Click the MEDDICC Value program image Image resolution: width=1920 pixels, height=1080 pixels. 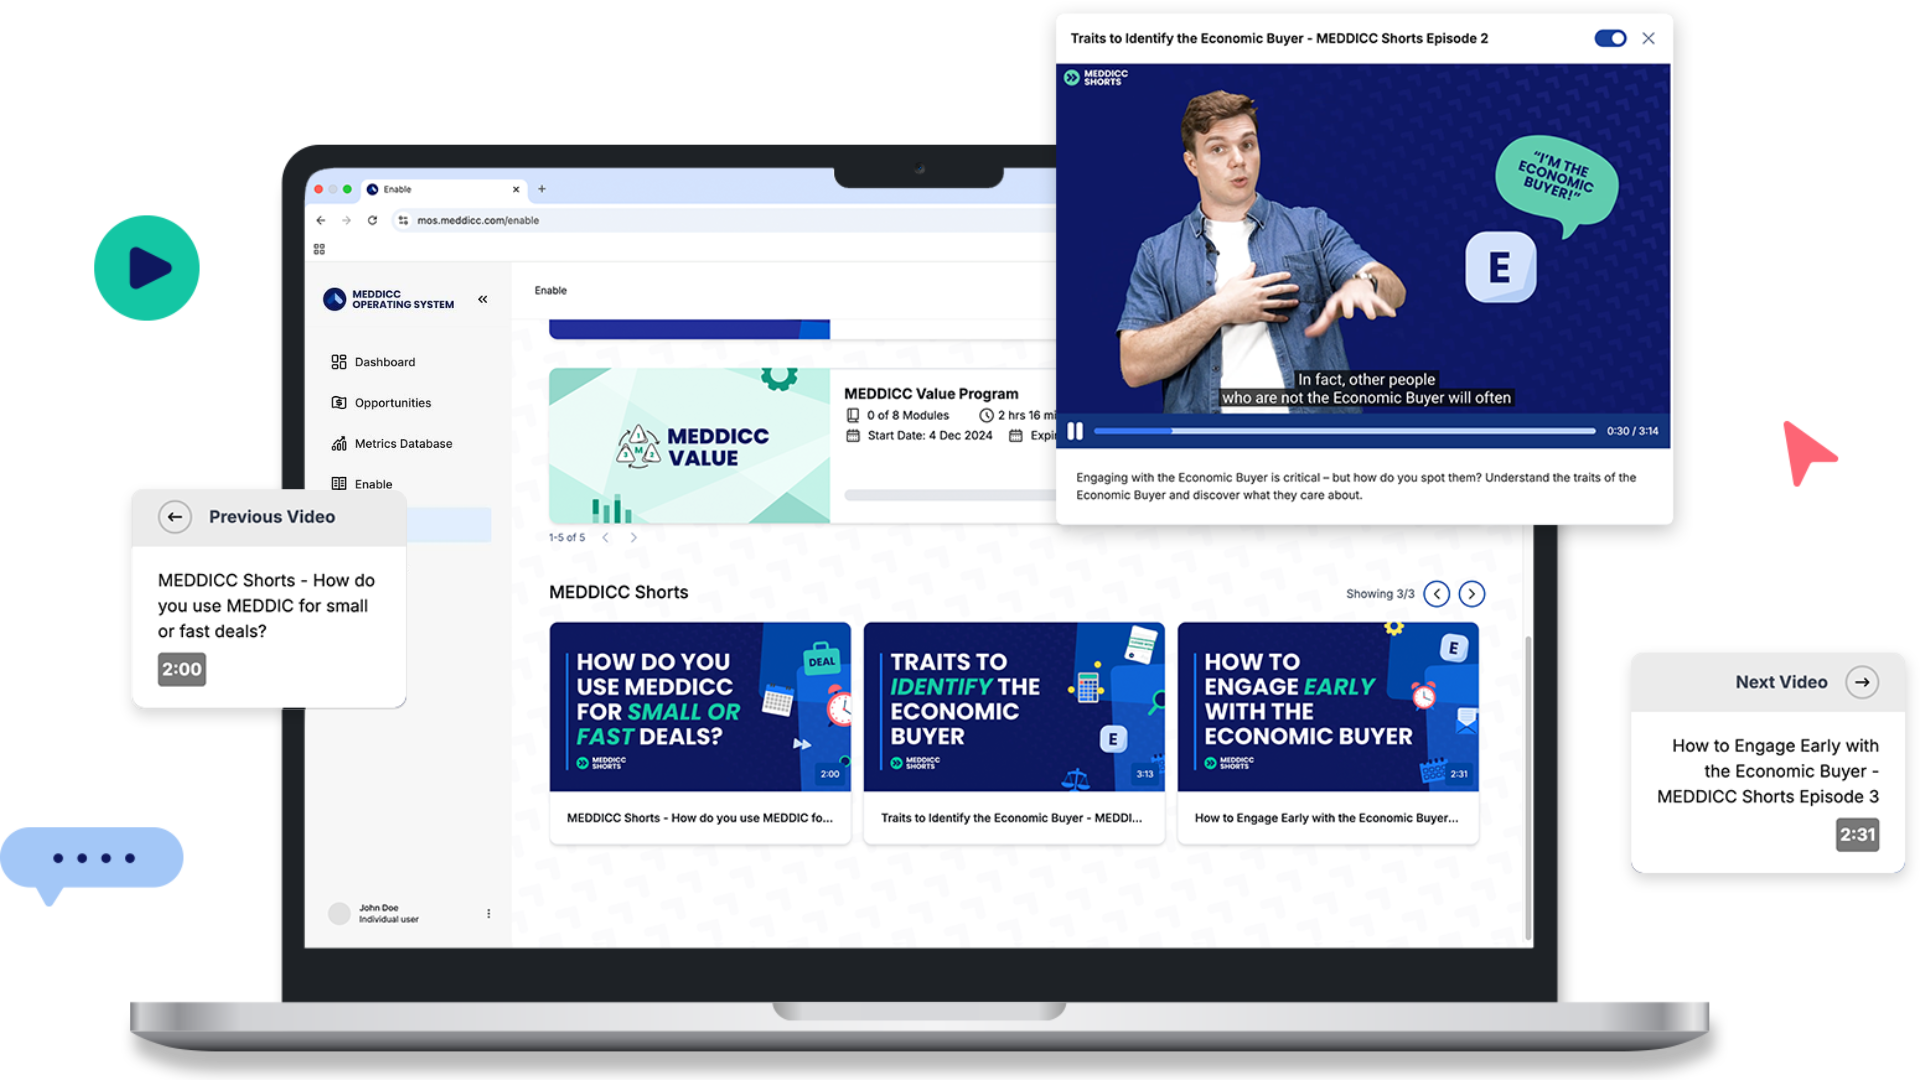[x=689, y=446]
